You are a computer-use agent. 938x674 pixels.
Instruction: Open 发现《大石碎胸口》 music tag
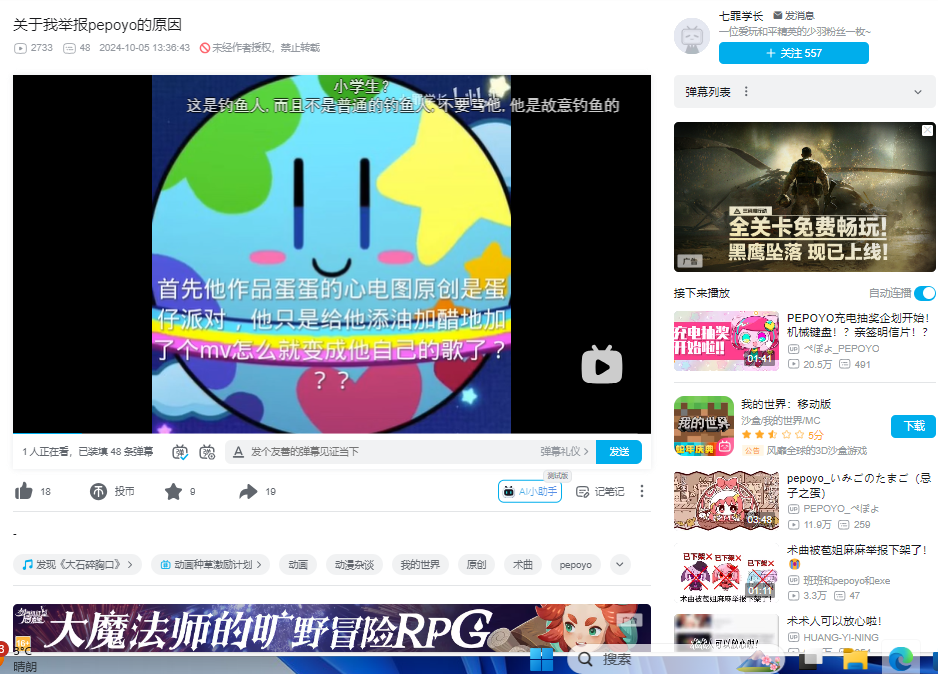77,565
